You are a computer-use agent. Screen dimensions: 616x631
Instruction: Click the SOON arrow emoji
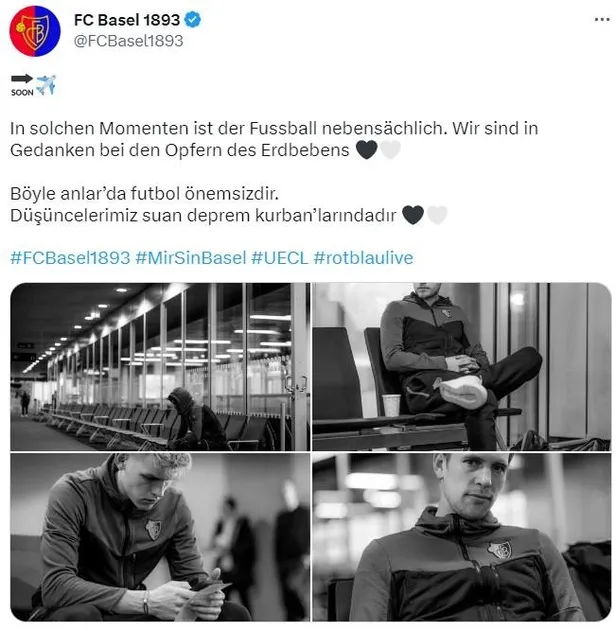[x=22, y=85]
